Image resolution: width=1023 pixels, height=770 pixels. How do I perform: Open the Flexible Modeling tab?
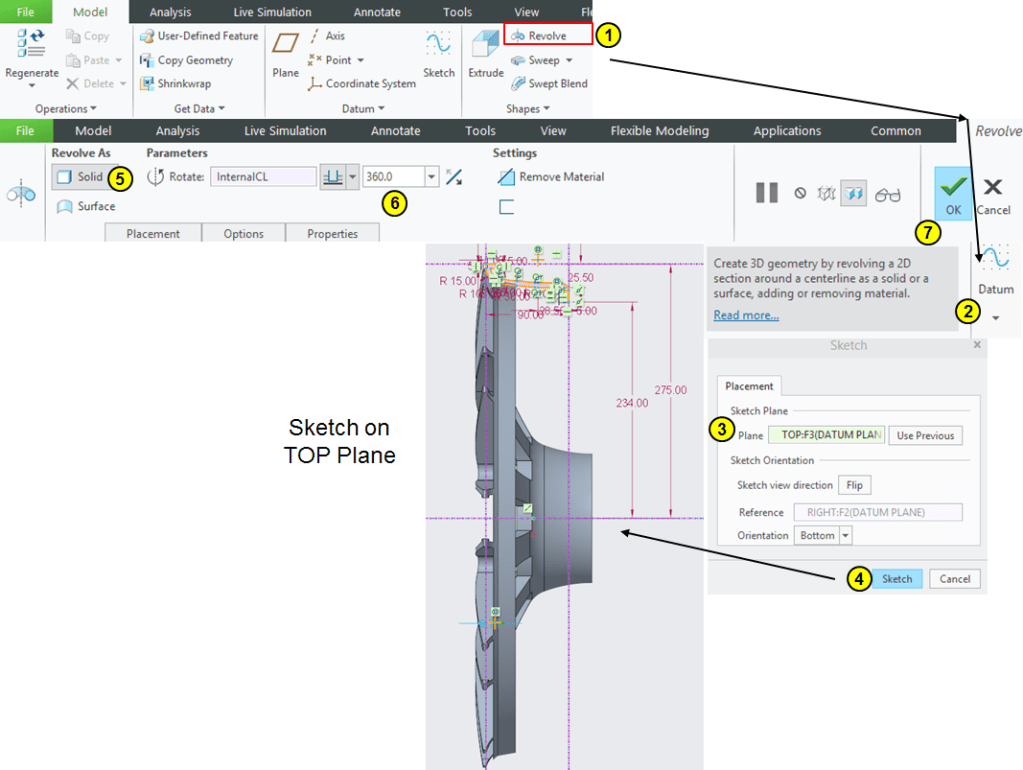(659, 131)
